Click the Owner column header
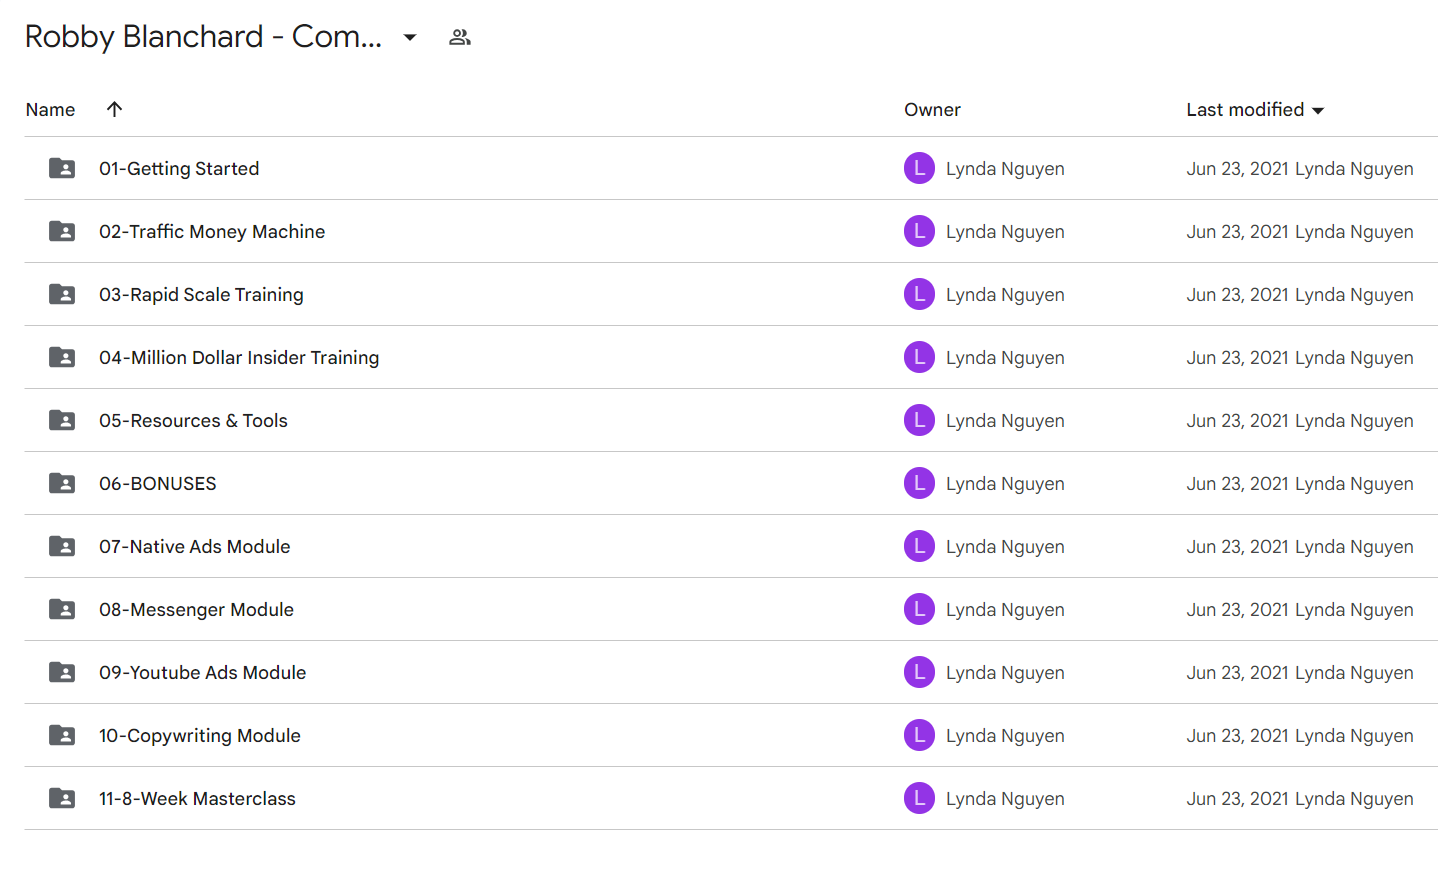Viewport: 1438px width, 882px height. coord(932,110)
